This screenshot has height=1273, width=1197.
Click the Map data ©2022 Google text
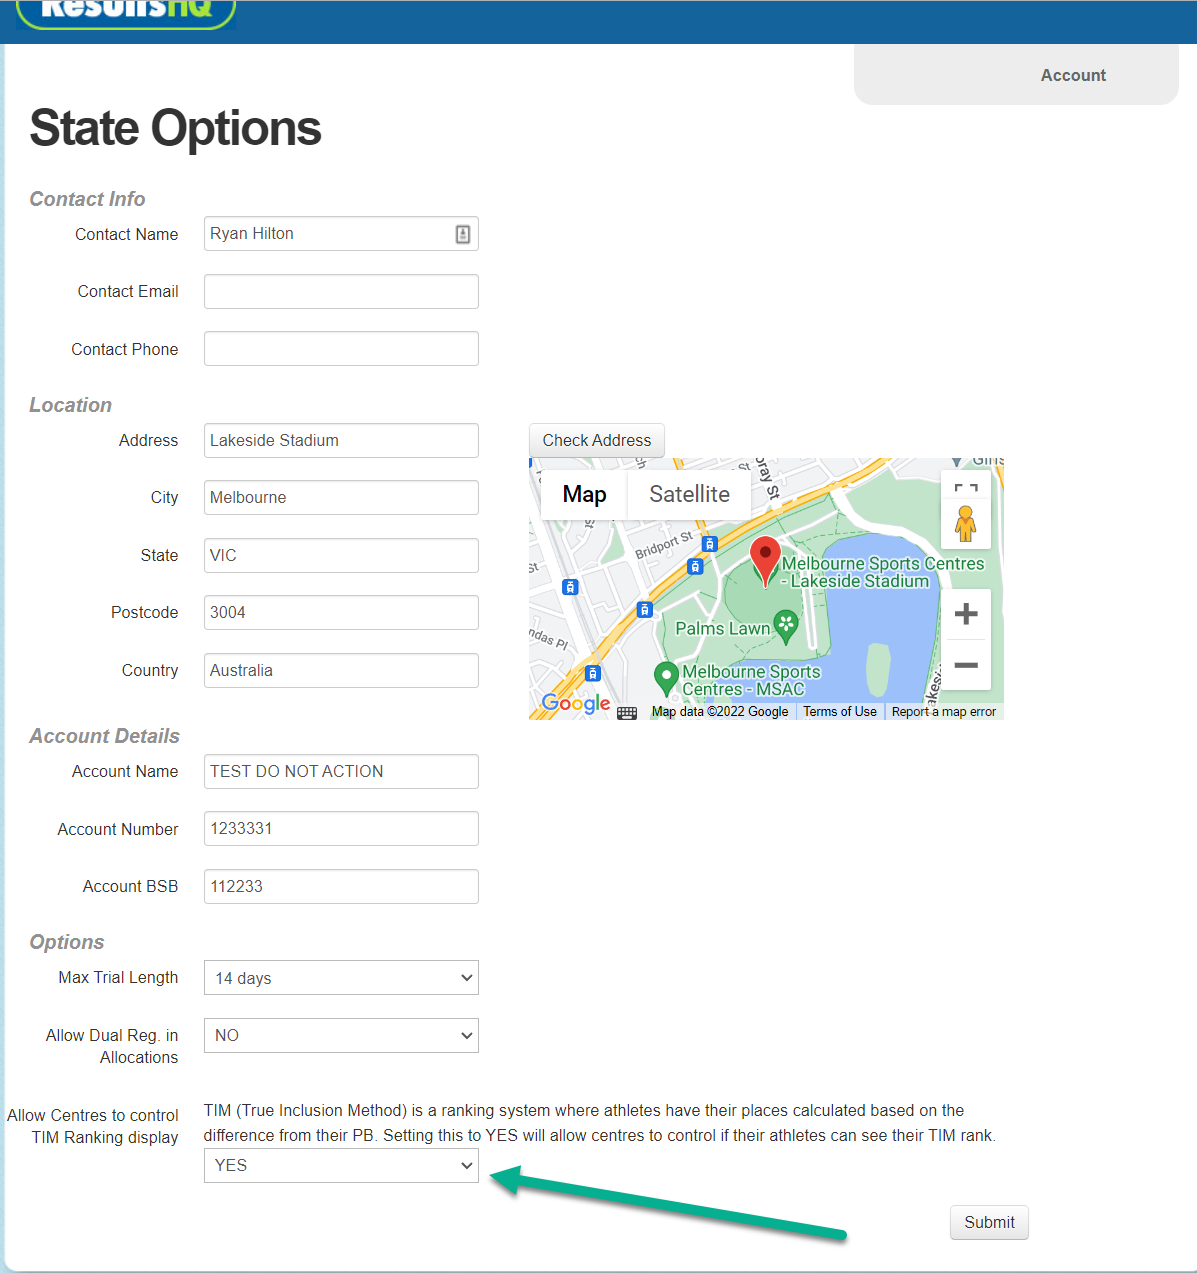click(x=720, y=712)
